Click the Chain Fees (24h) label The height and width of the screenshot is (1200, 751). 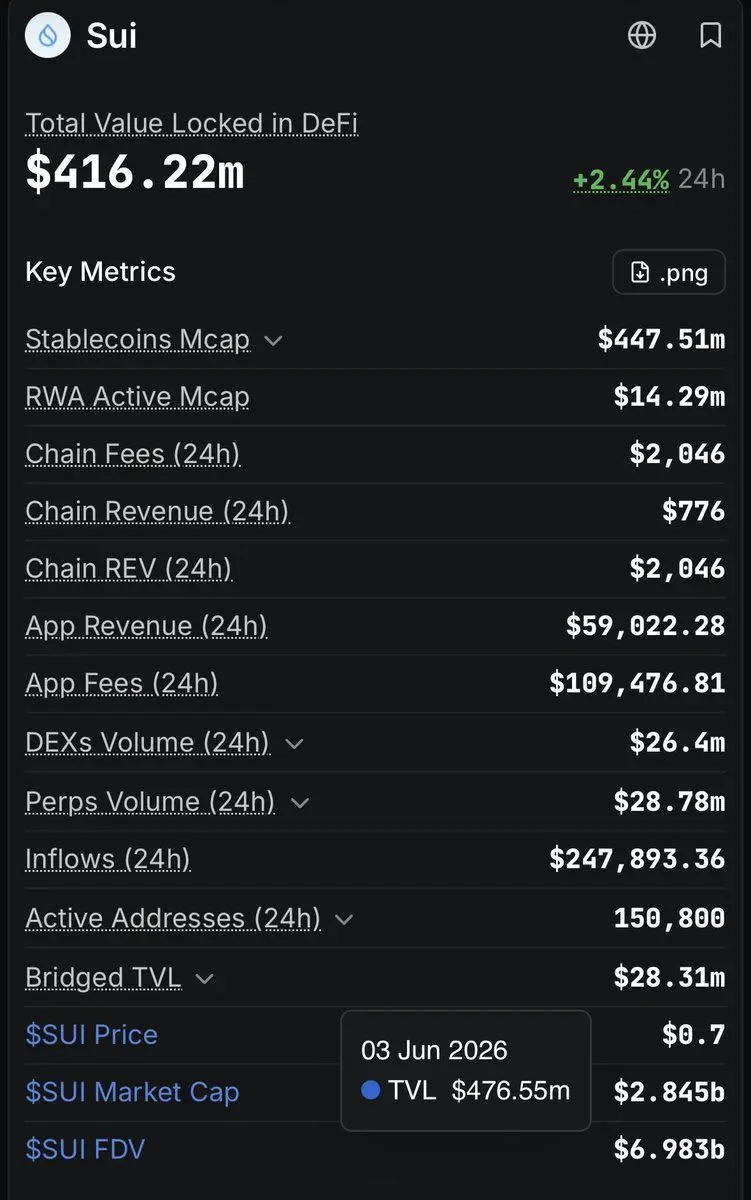pos(132,454)
